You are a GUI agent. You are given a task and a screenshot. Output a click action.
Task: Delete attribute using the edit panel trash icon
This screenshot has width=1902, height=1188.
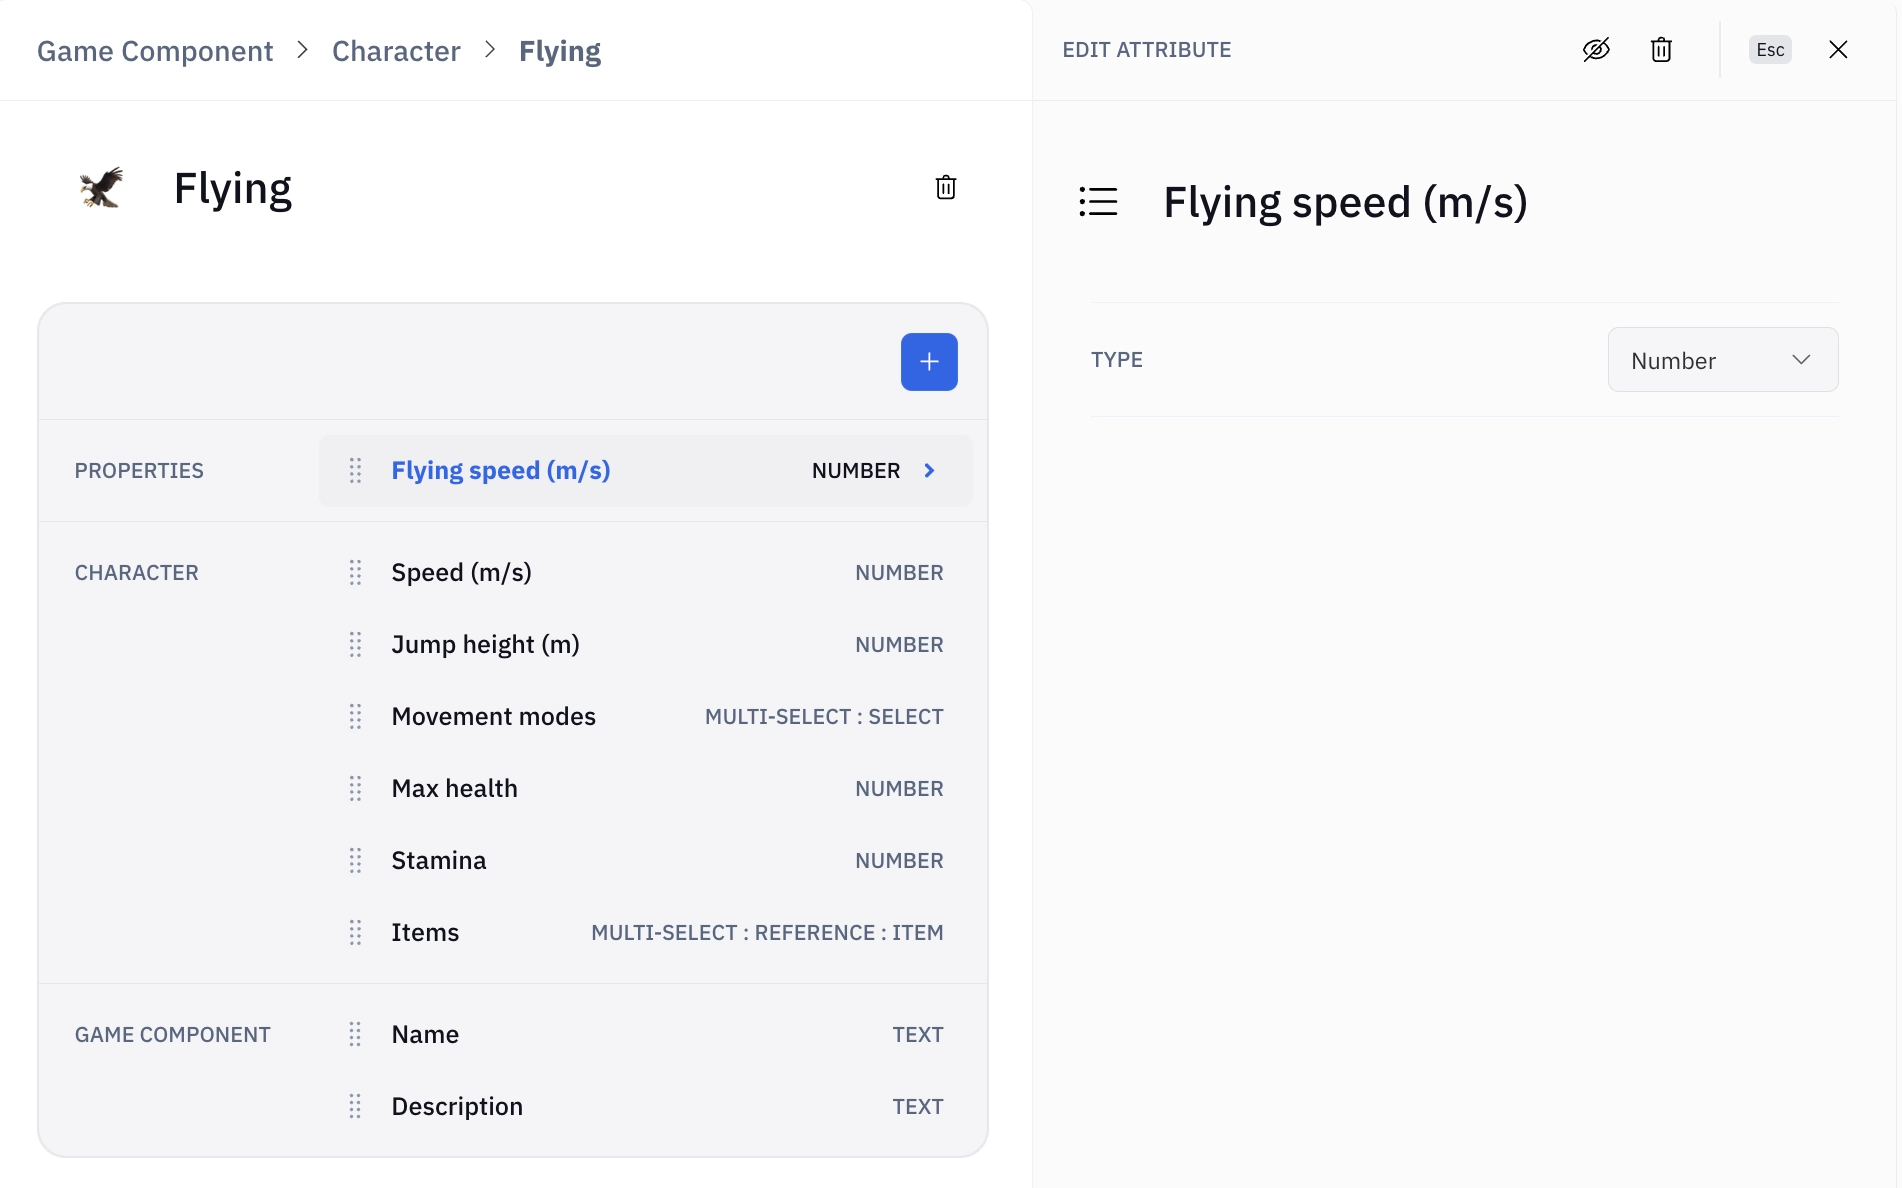point(1661,50)
